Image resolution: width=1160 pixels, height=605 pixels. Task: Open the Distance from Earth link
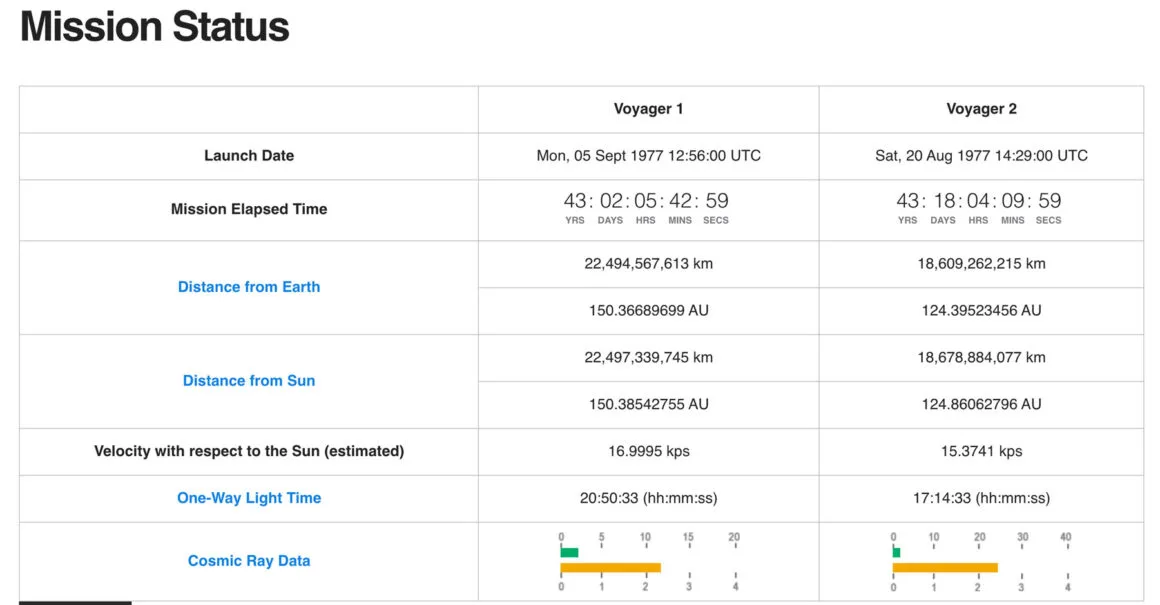point(249,287)
